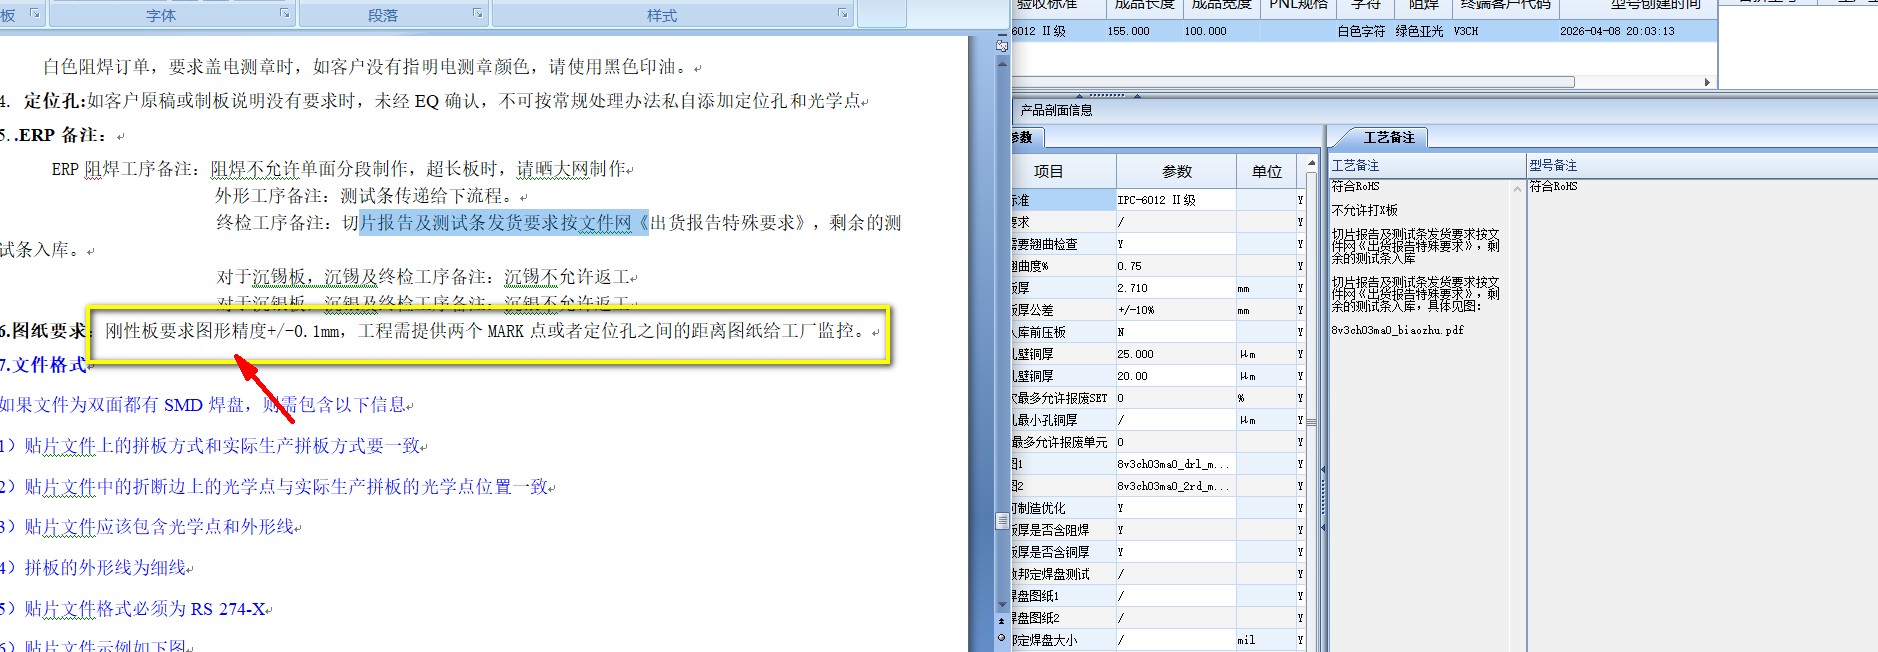The width and height of the screenshot is (1878, 652).
Task: Select the 最多允许报废单元 row label
Action: (x=1063, y=442)
